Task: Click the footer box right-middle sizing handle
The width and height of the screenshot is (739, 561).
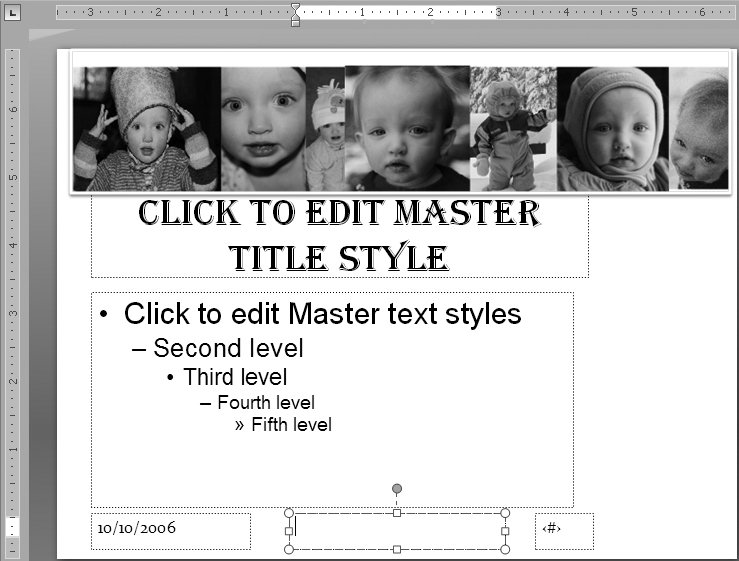Action: pos(505,531)
